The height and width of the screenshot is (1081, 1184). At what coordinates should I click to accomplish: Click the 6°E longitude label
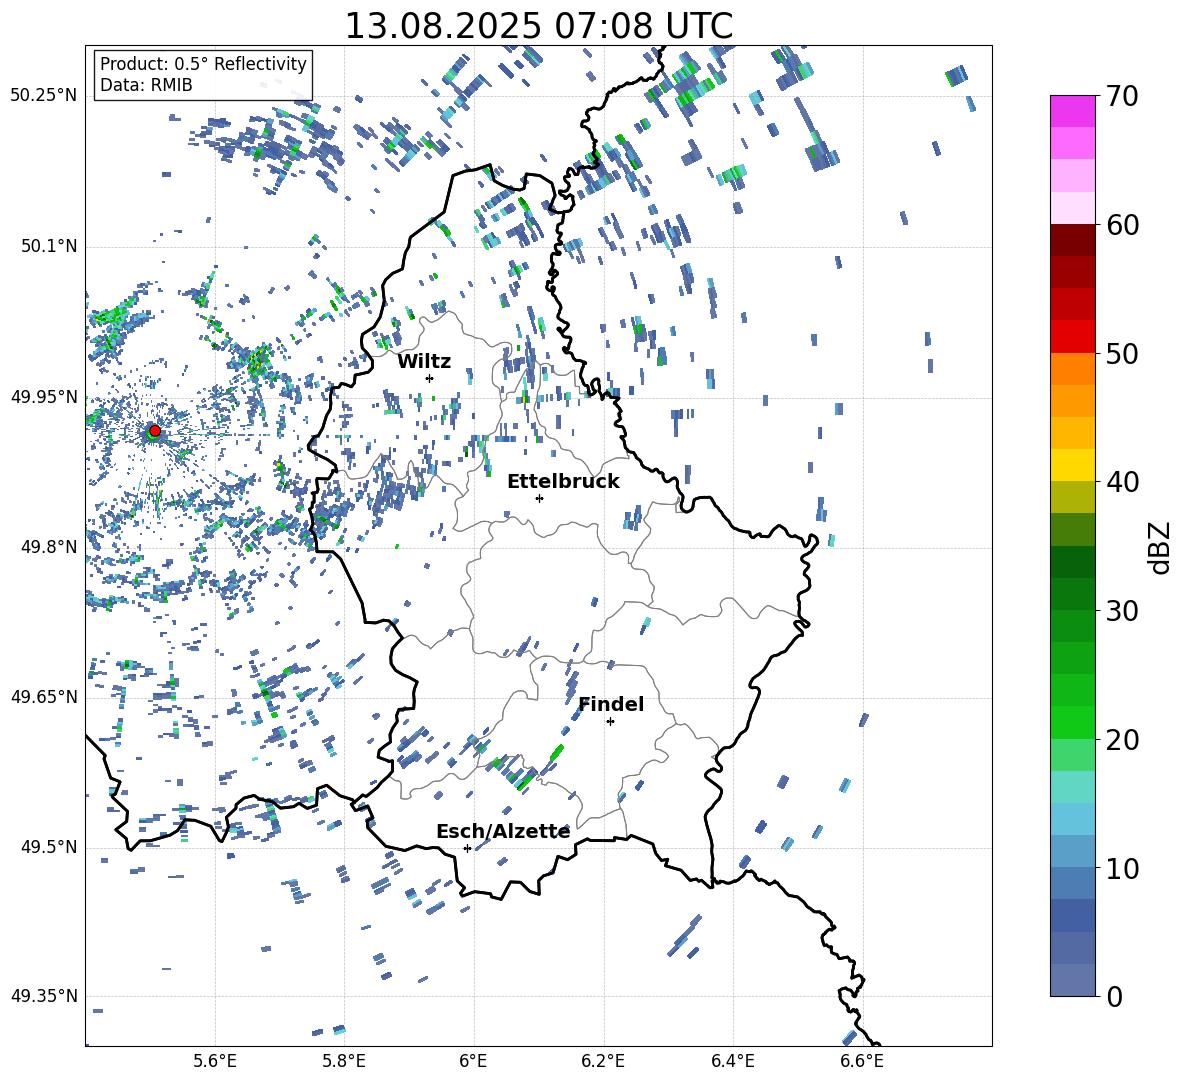(x=473, y=1061)
